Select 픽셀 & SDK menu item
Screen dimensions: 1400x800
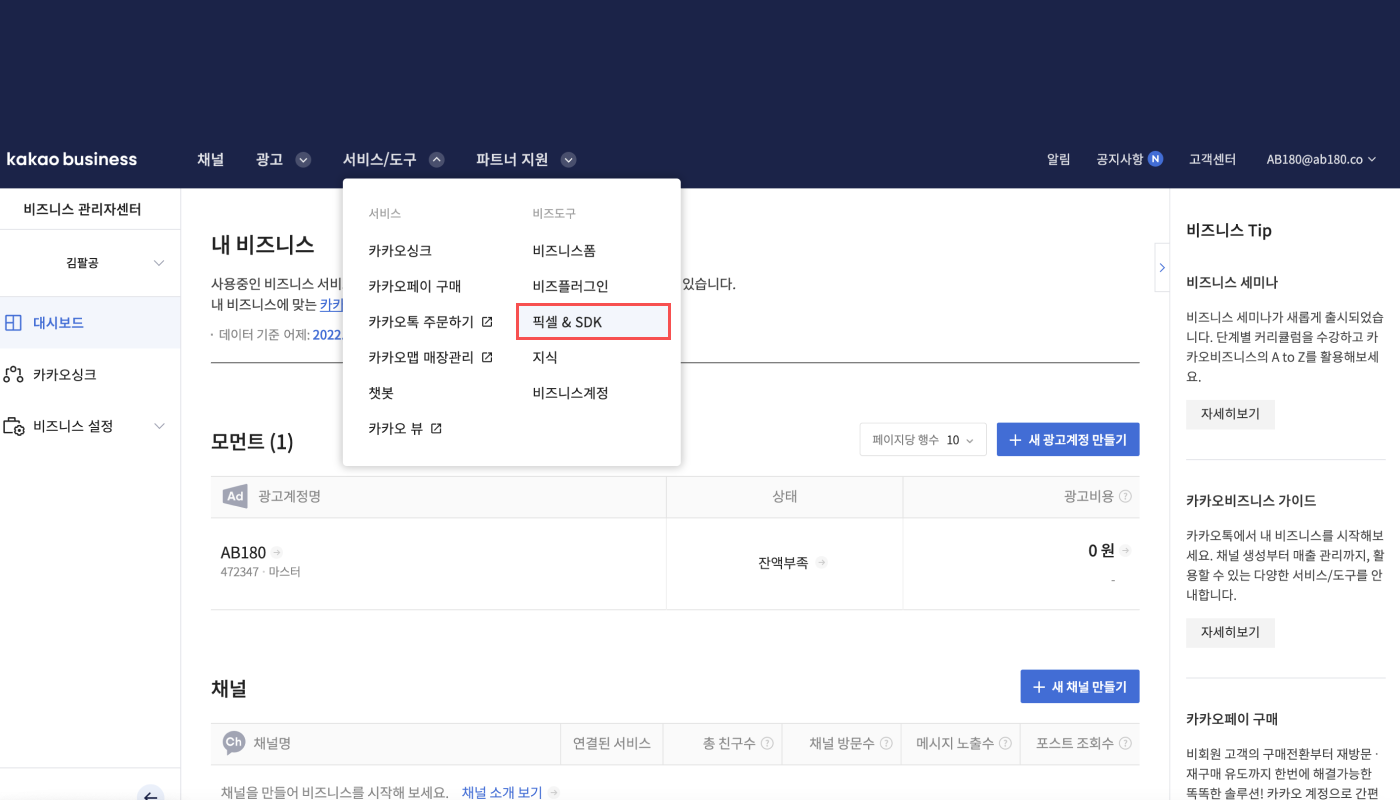tap(593, 322)
